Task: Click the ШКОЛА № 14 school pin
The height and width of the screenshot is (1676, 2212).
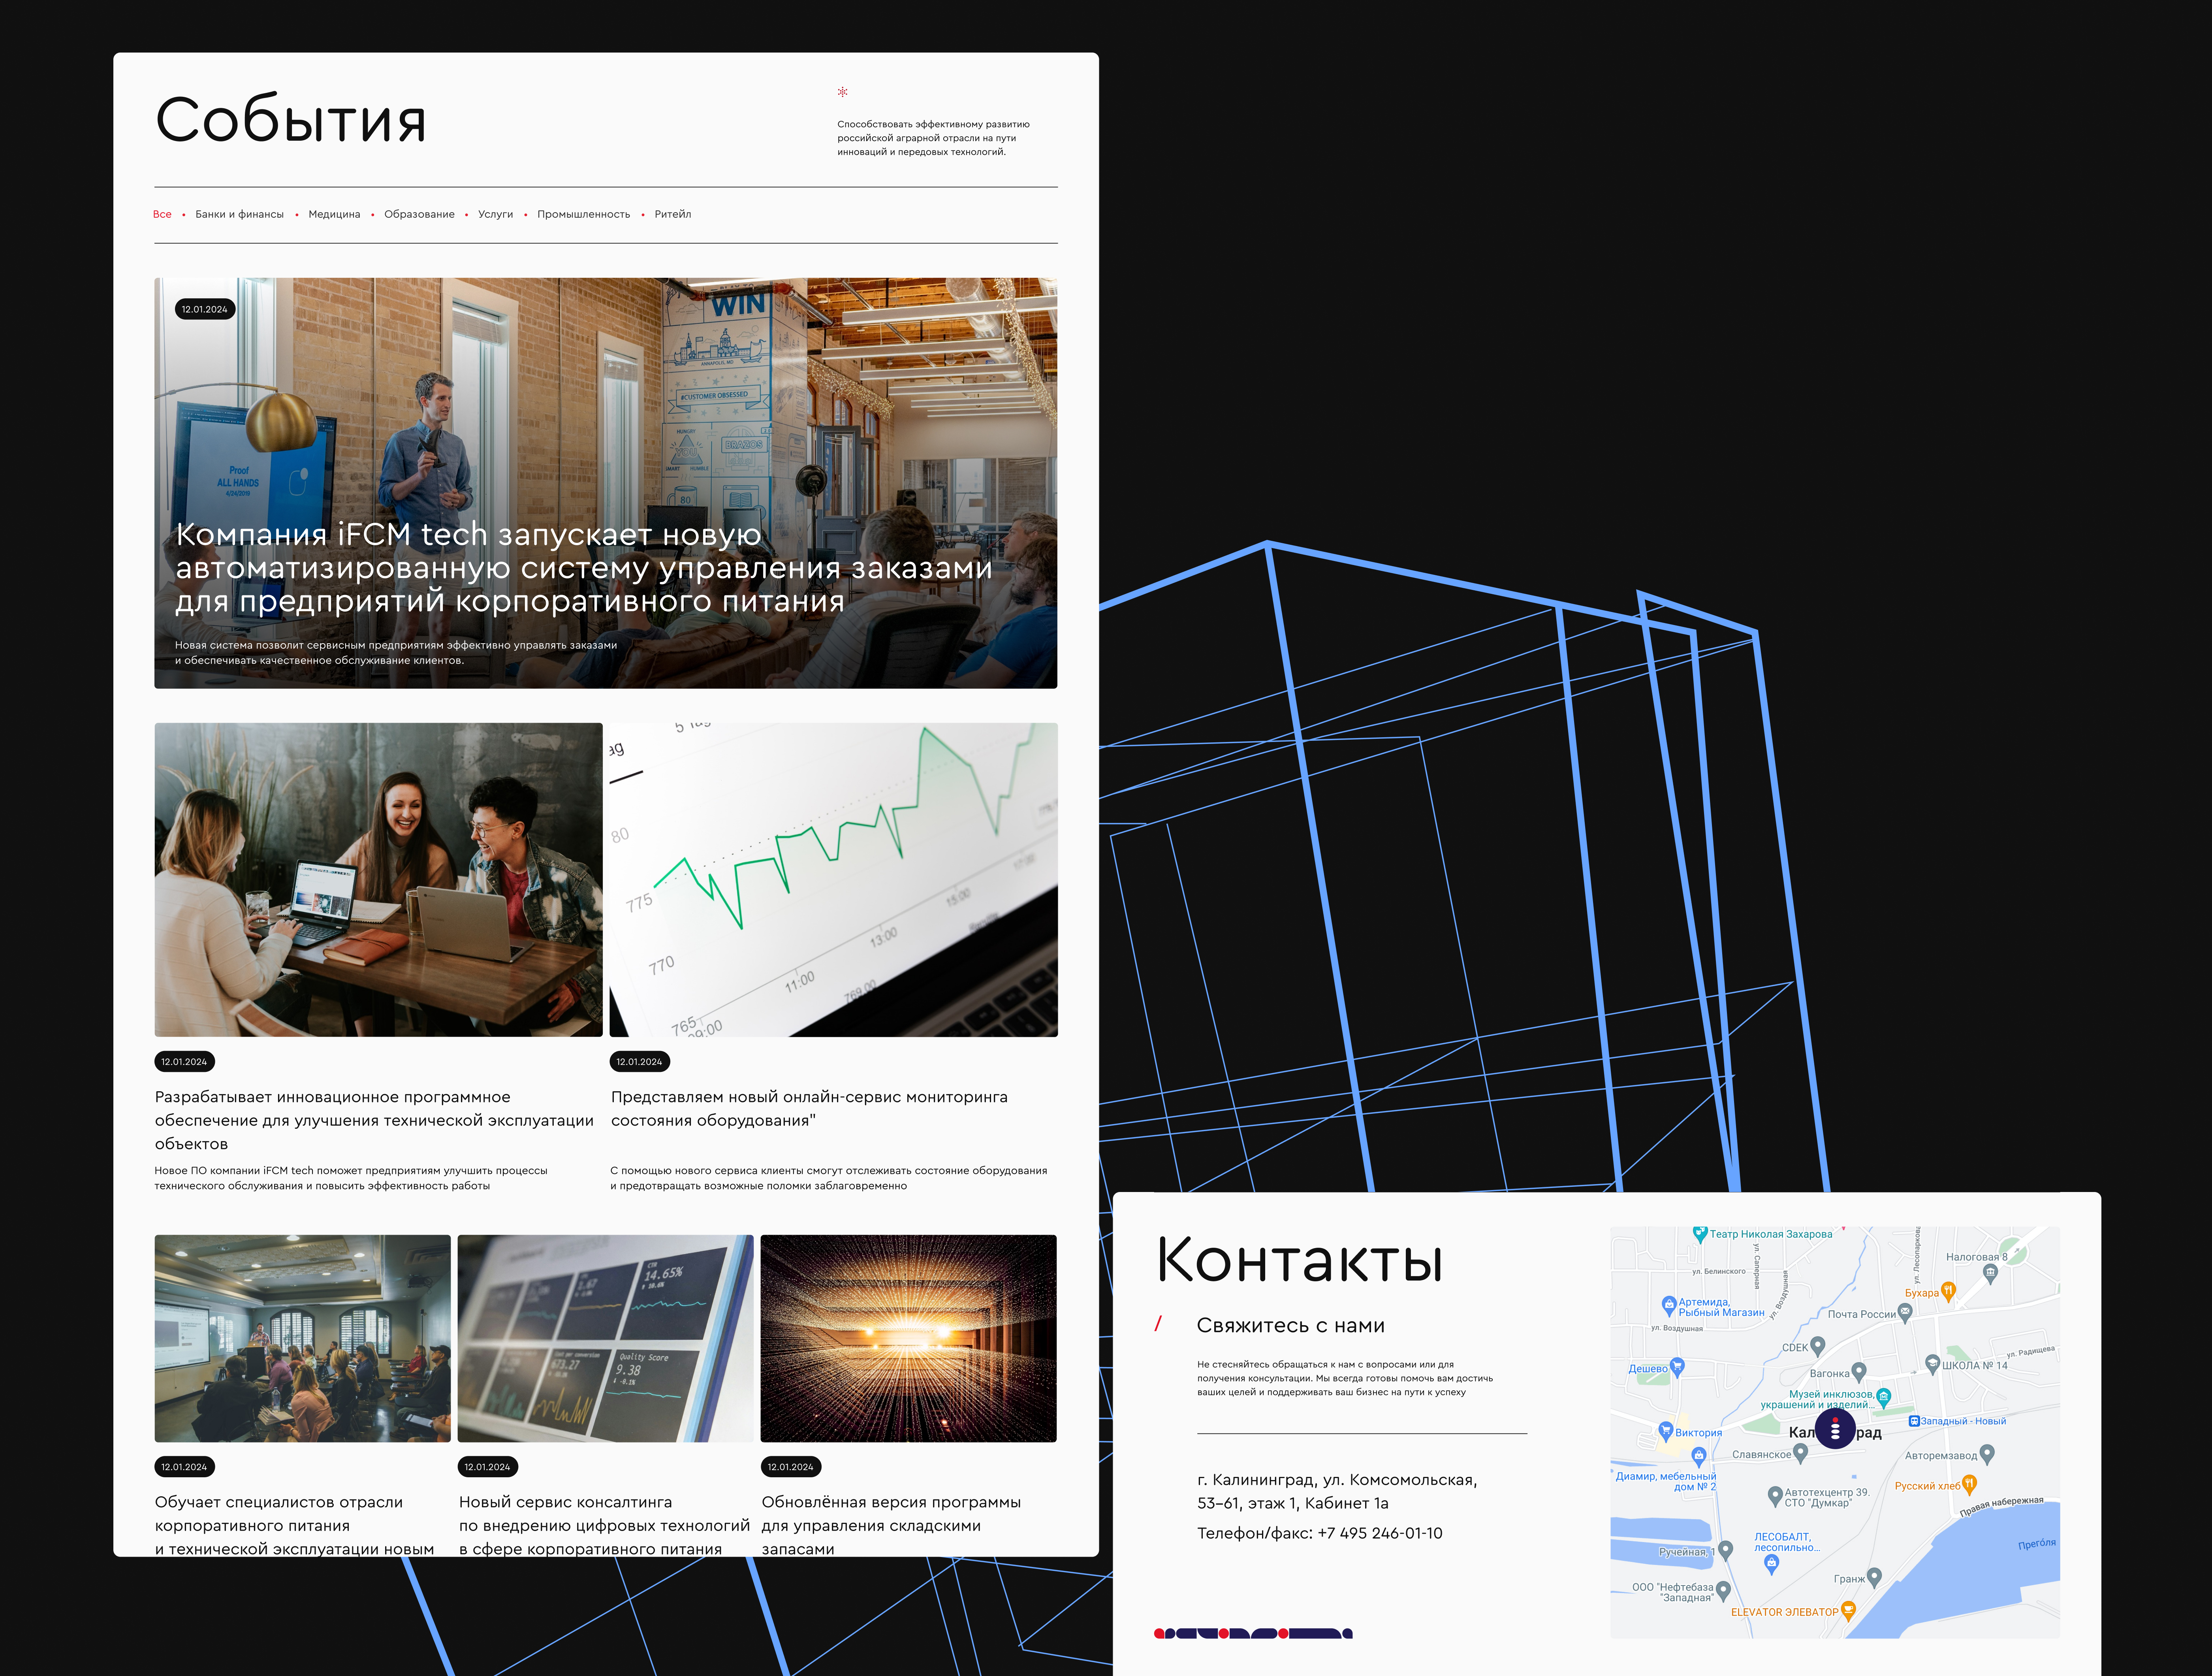Action: coord(1932,1363)
